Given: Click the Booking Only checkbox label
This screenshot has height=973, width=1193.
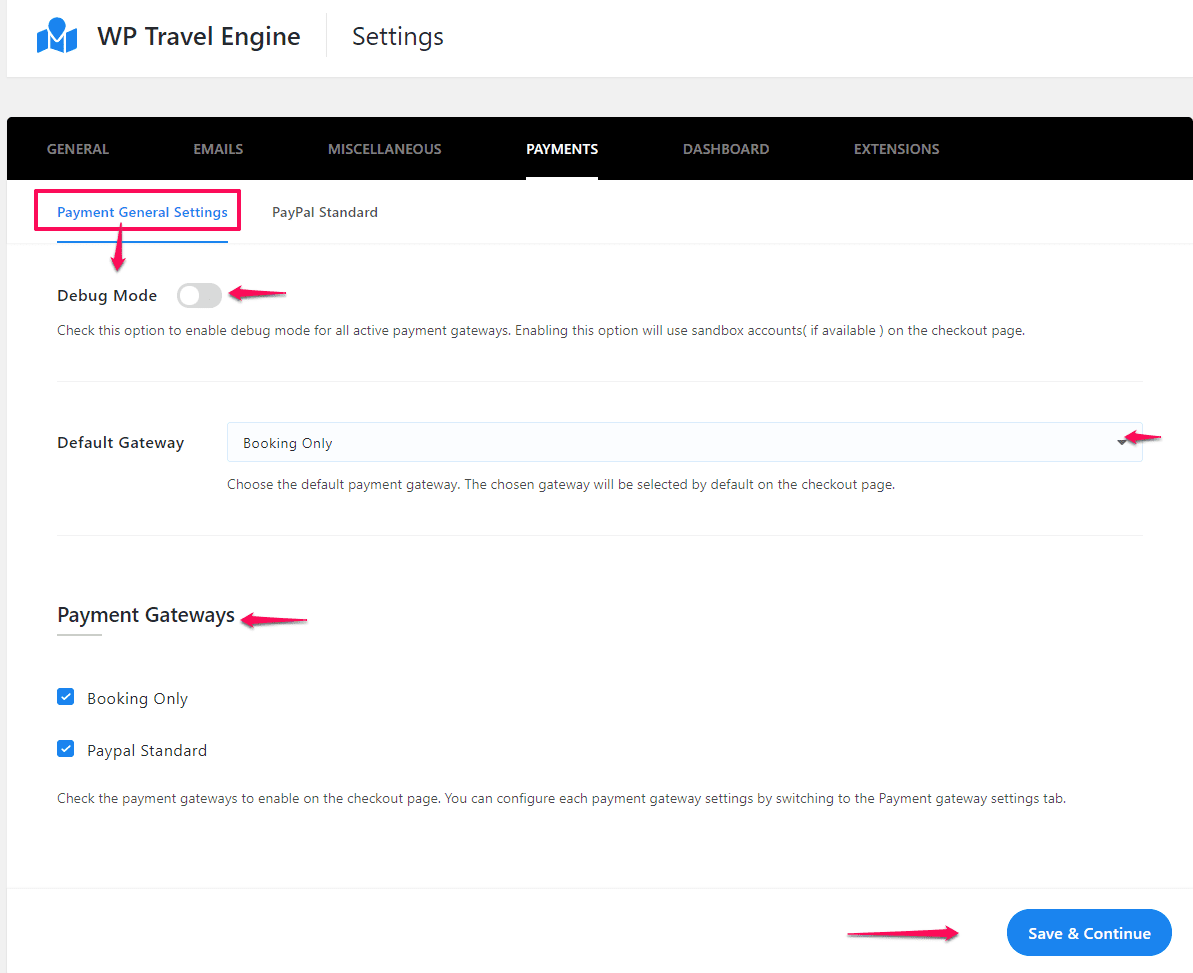Looking at the screenshot, I should [x=138, y=698].
